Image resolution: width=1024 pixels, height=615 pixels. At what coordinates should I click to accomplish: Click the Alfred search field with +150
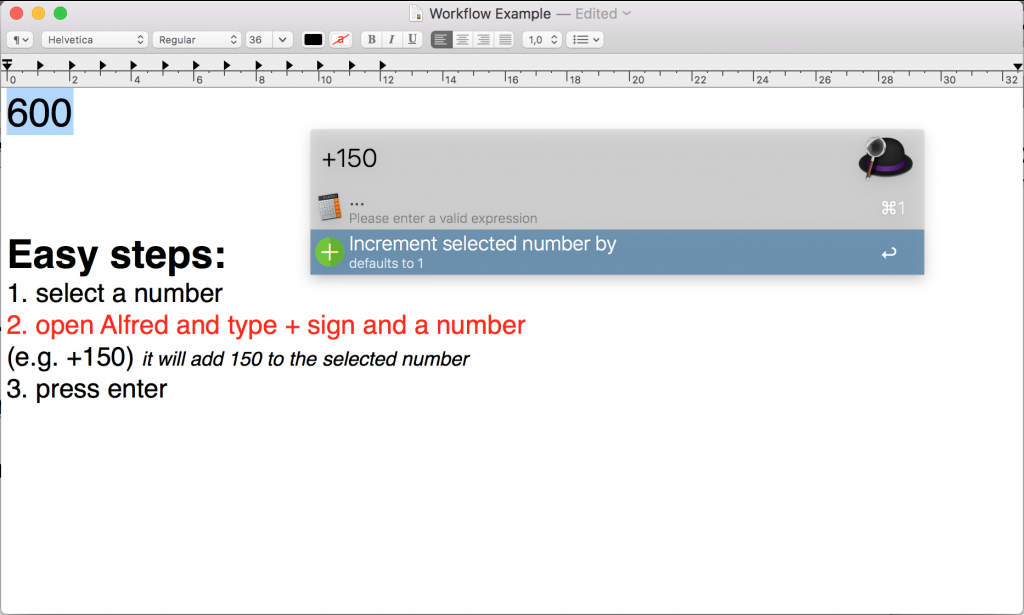(x=580, y=159)
